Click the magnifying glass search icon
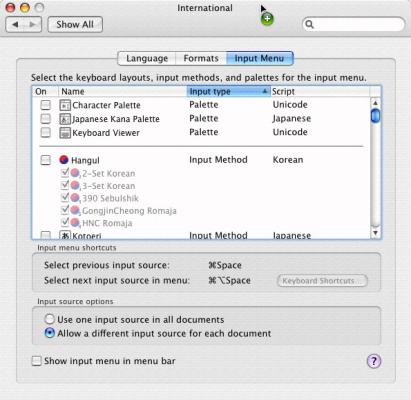This screenshot has height=400, width=411. coord(309,24)
